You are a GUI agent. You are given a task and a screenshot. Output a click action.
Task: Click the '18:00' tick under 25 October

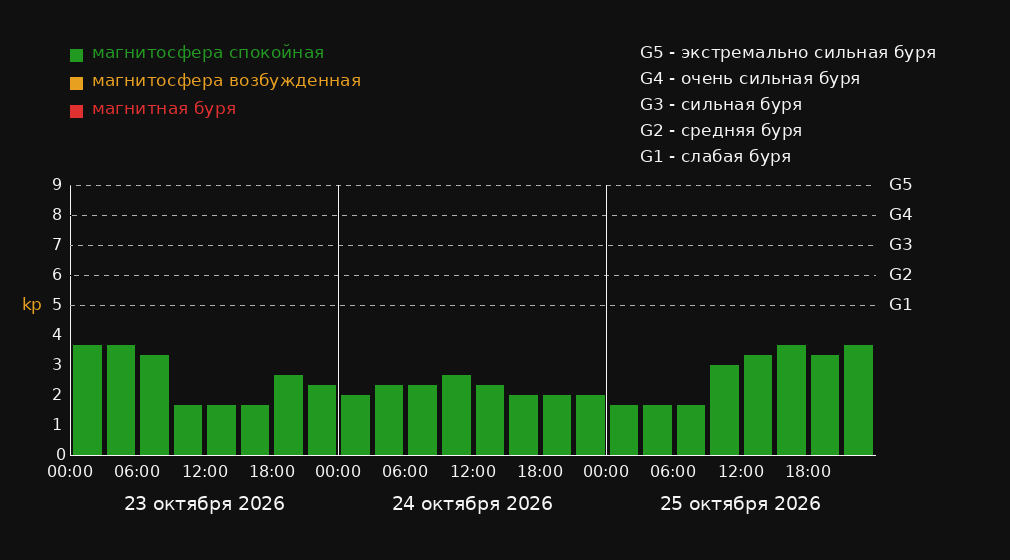coord(808,472)
